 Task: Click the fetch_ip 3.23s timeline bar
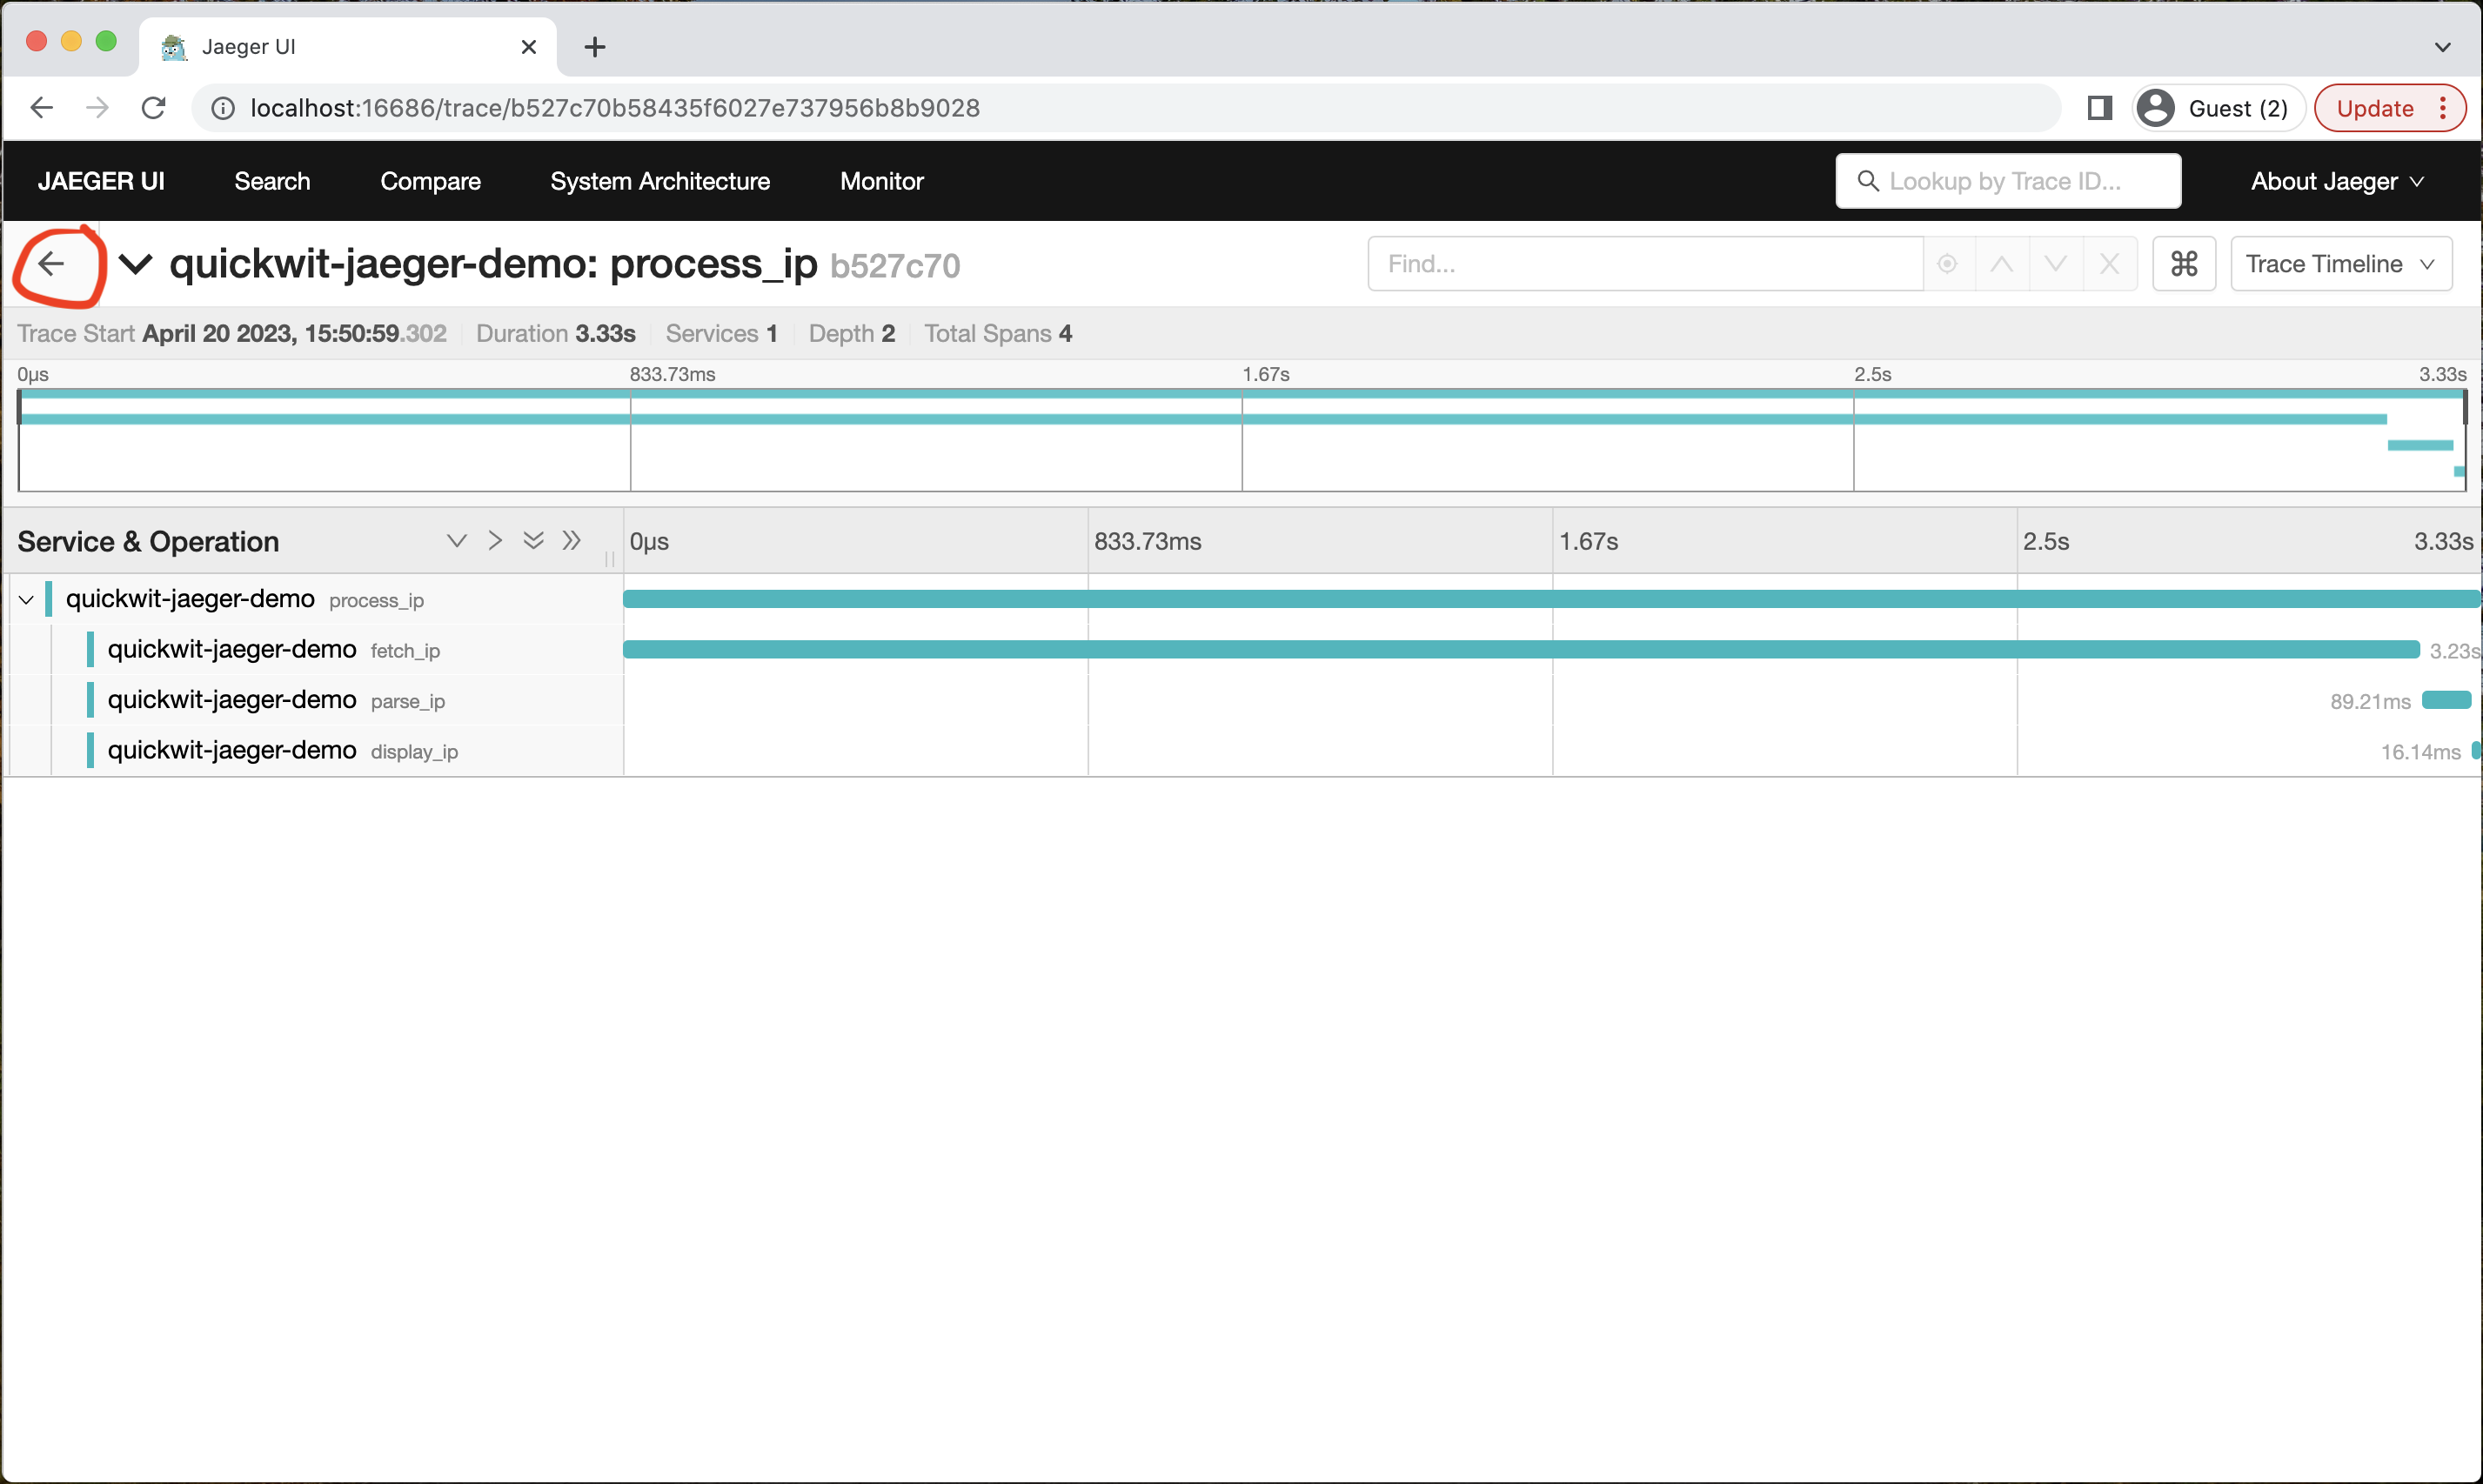coord(1521,650)
